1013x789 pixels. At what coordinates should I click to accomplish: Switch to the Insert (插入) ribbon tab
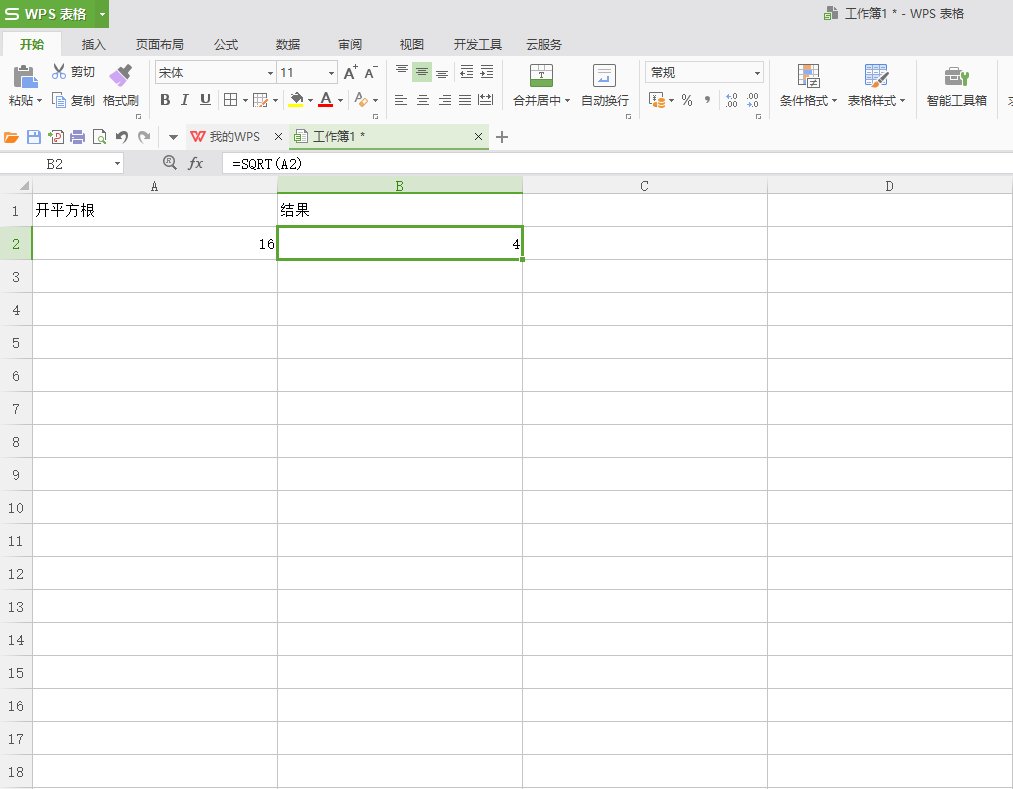pyautogui.click(x=94, y=45)
